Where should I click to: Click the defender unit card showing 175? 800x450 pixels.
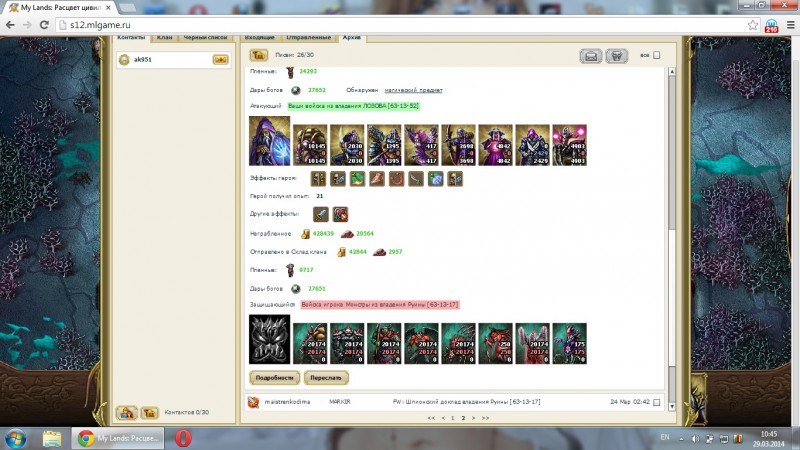coord(569,343)
